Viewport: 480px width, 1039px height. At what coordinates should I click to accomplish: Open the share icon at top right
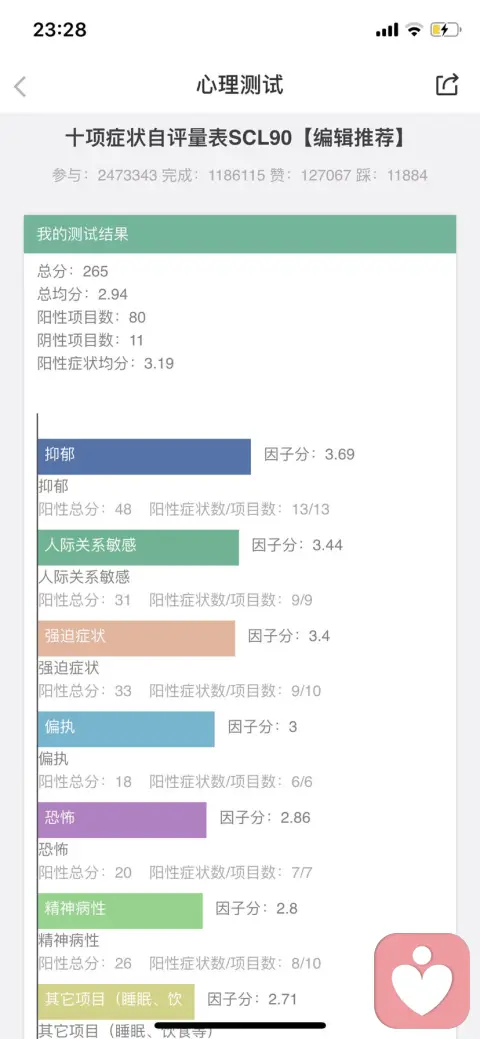(448, 85)
